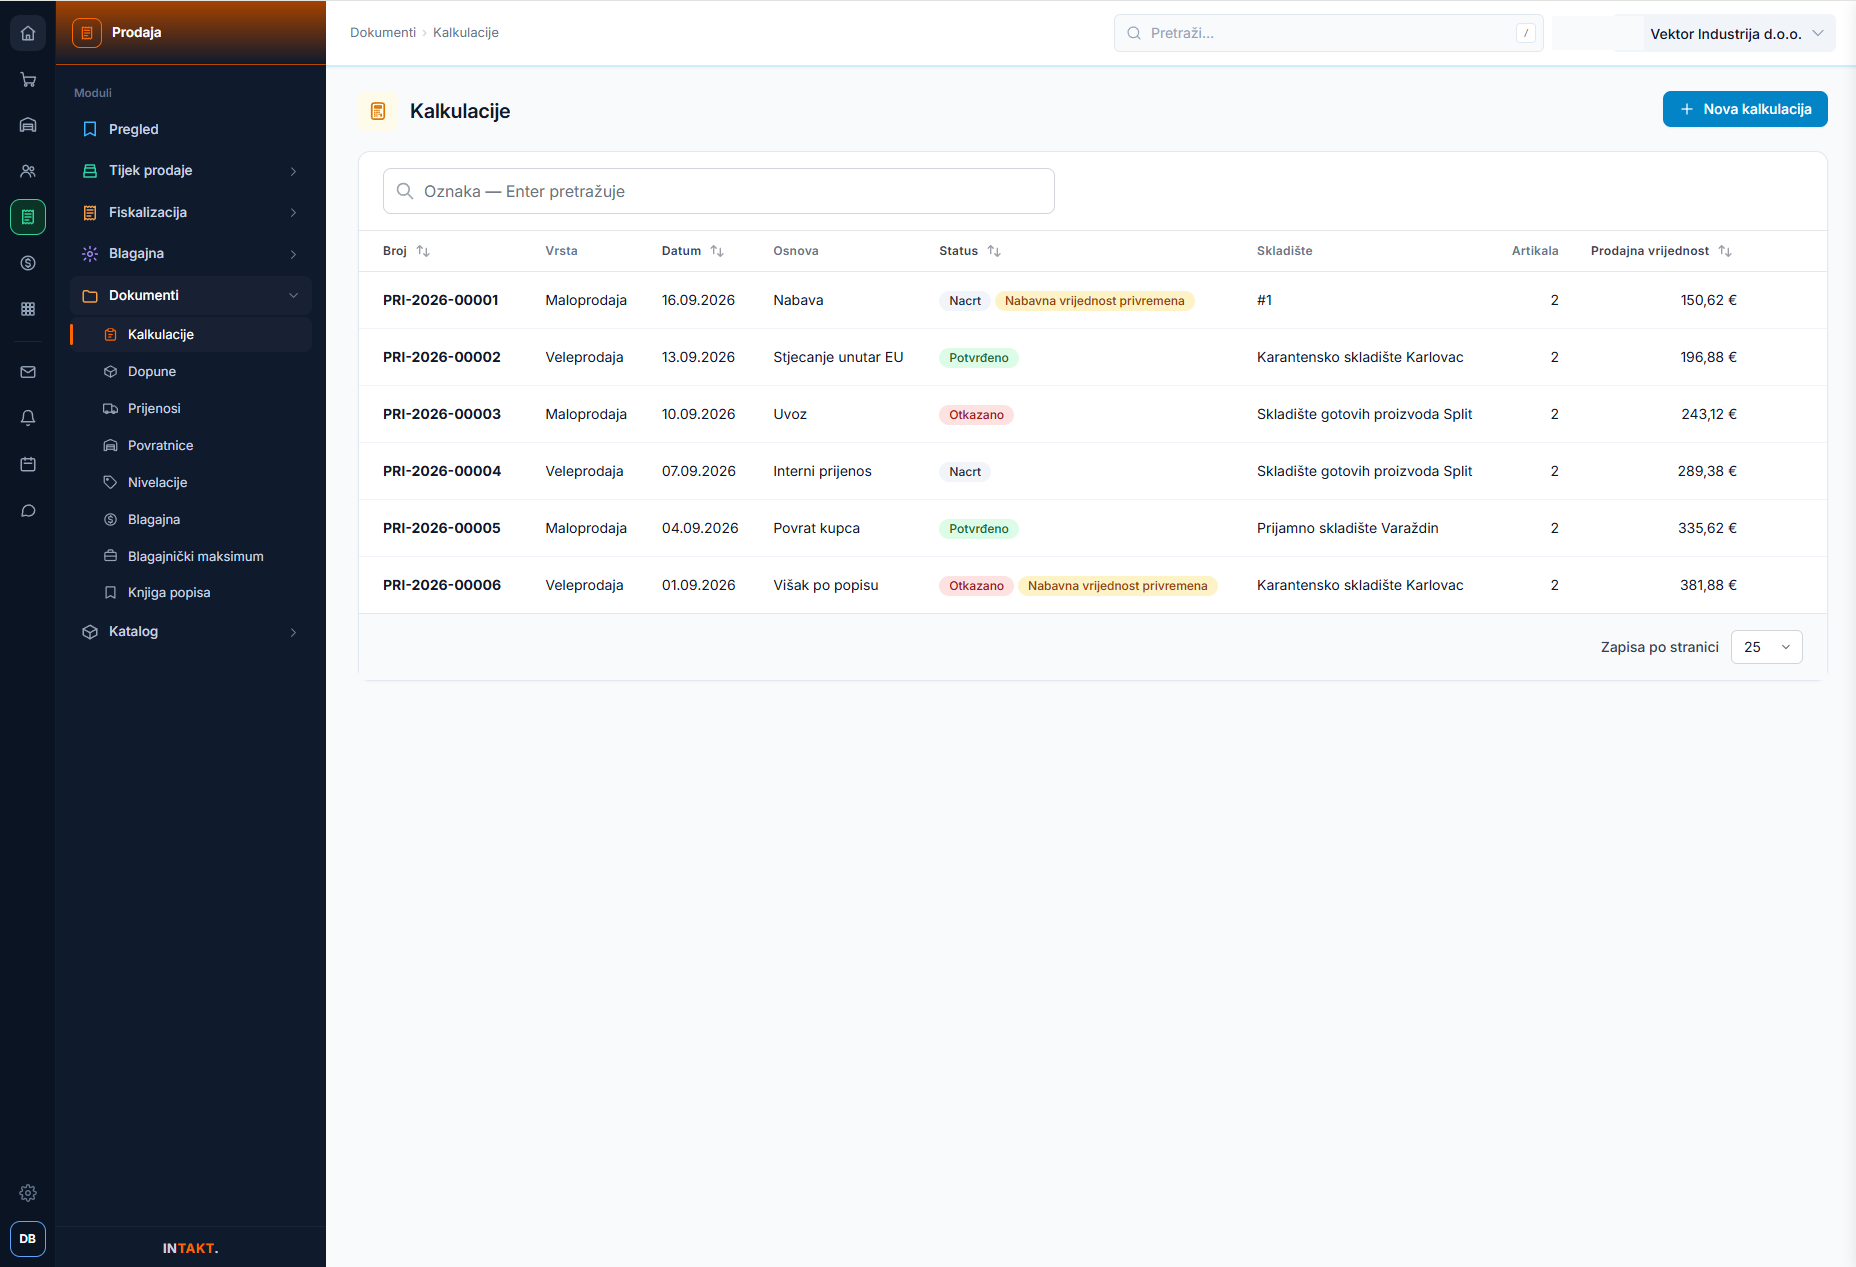Open Pregled in the sidebar
The width and height of the screenshot is (1856, 1267).
[x=190, y=129]
